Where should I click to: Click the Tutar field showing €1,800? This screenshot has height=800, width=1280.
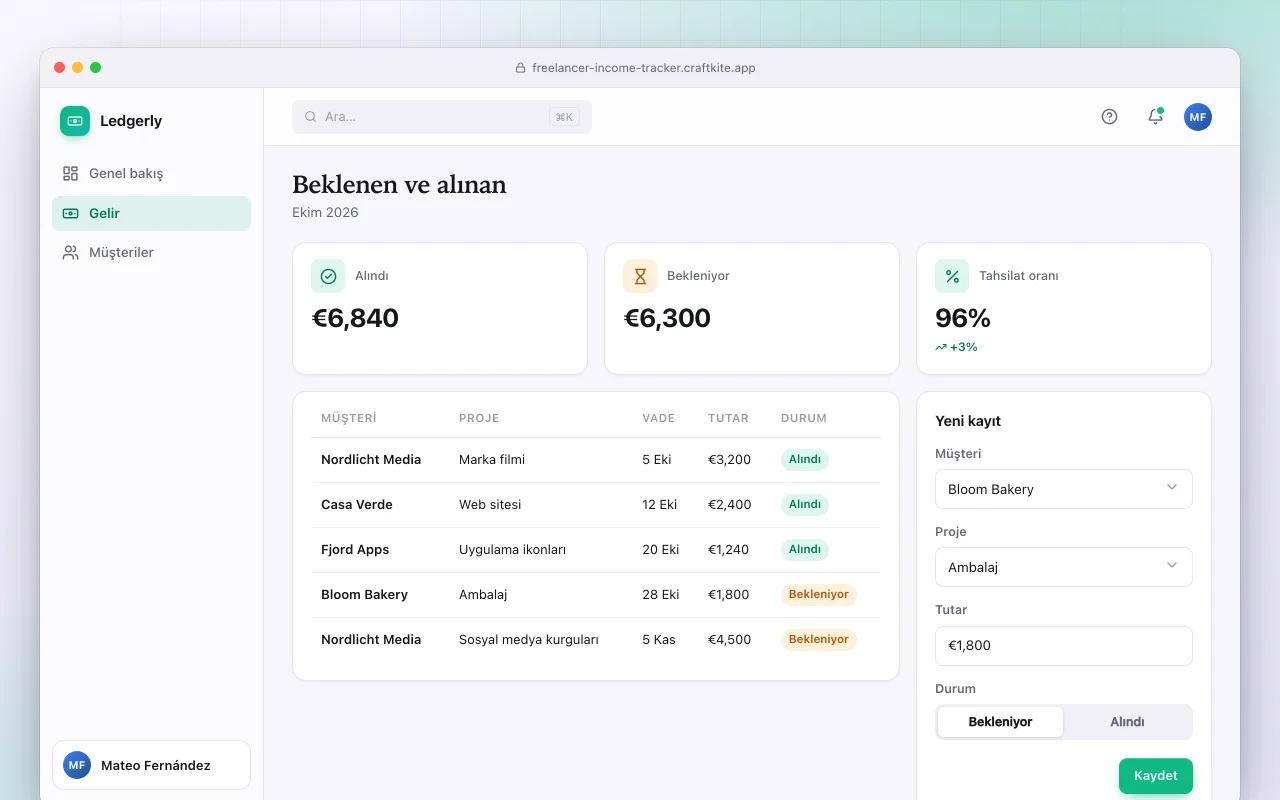point(1064,645)
